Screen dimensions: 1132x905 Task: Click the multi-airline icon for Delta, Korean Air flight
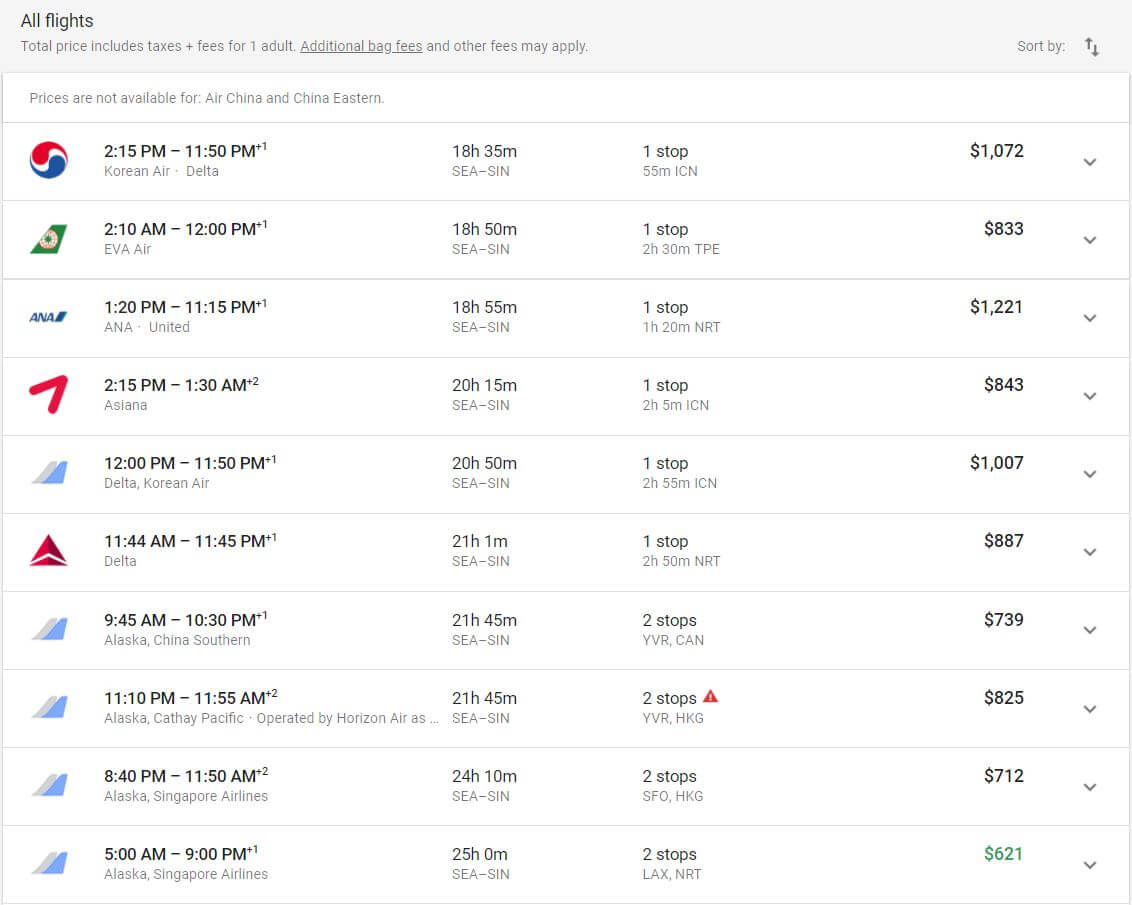tap(50, 473)
